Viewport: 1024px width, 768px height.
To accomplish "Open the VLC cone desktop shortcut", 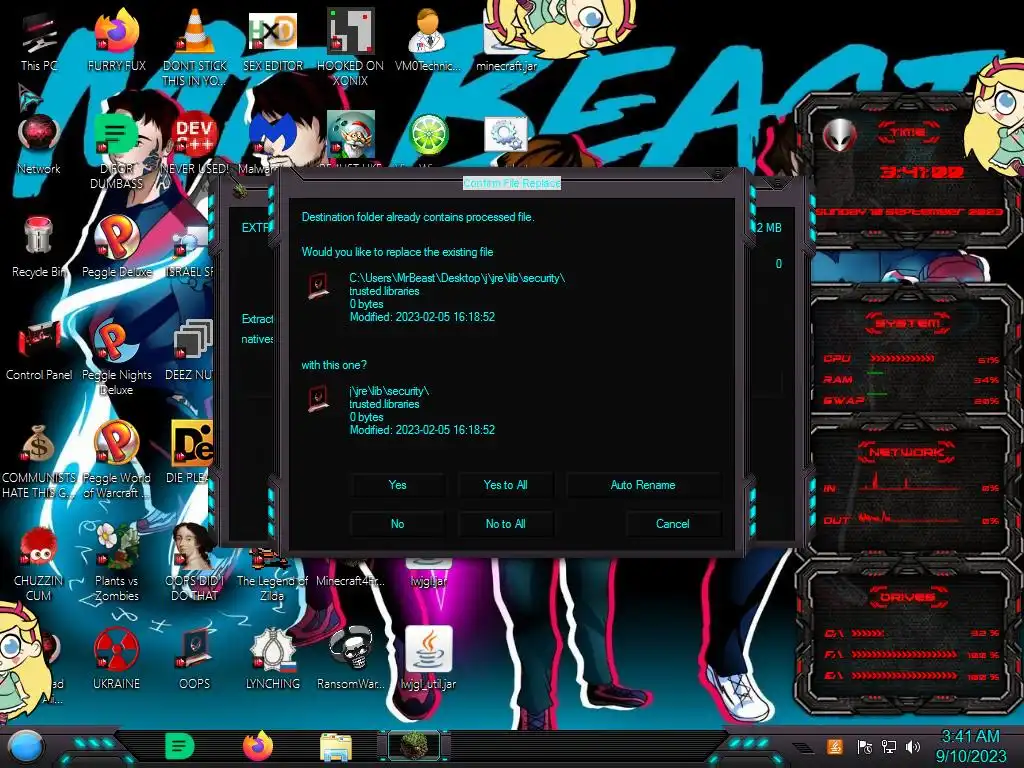I will pos(195,46).
